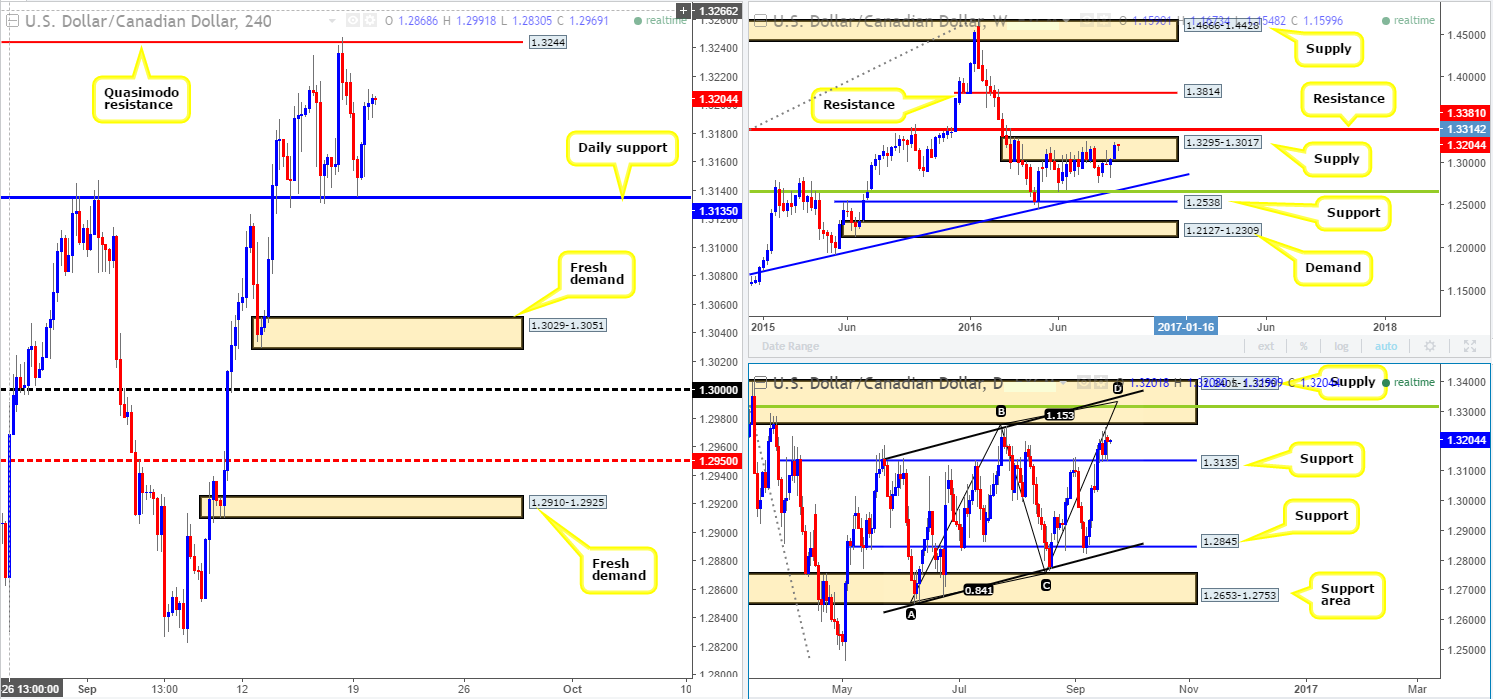Click the 1.30000 black price axis tag
The height and width of the screenshot is (699, 1493).
point(718,391)
